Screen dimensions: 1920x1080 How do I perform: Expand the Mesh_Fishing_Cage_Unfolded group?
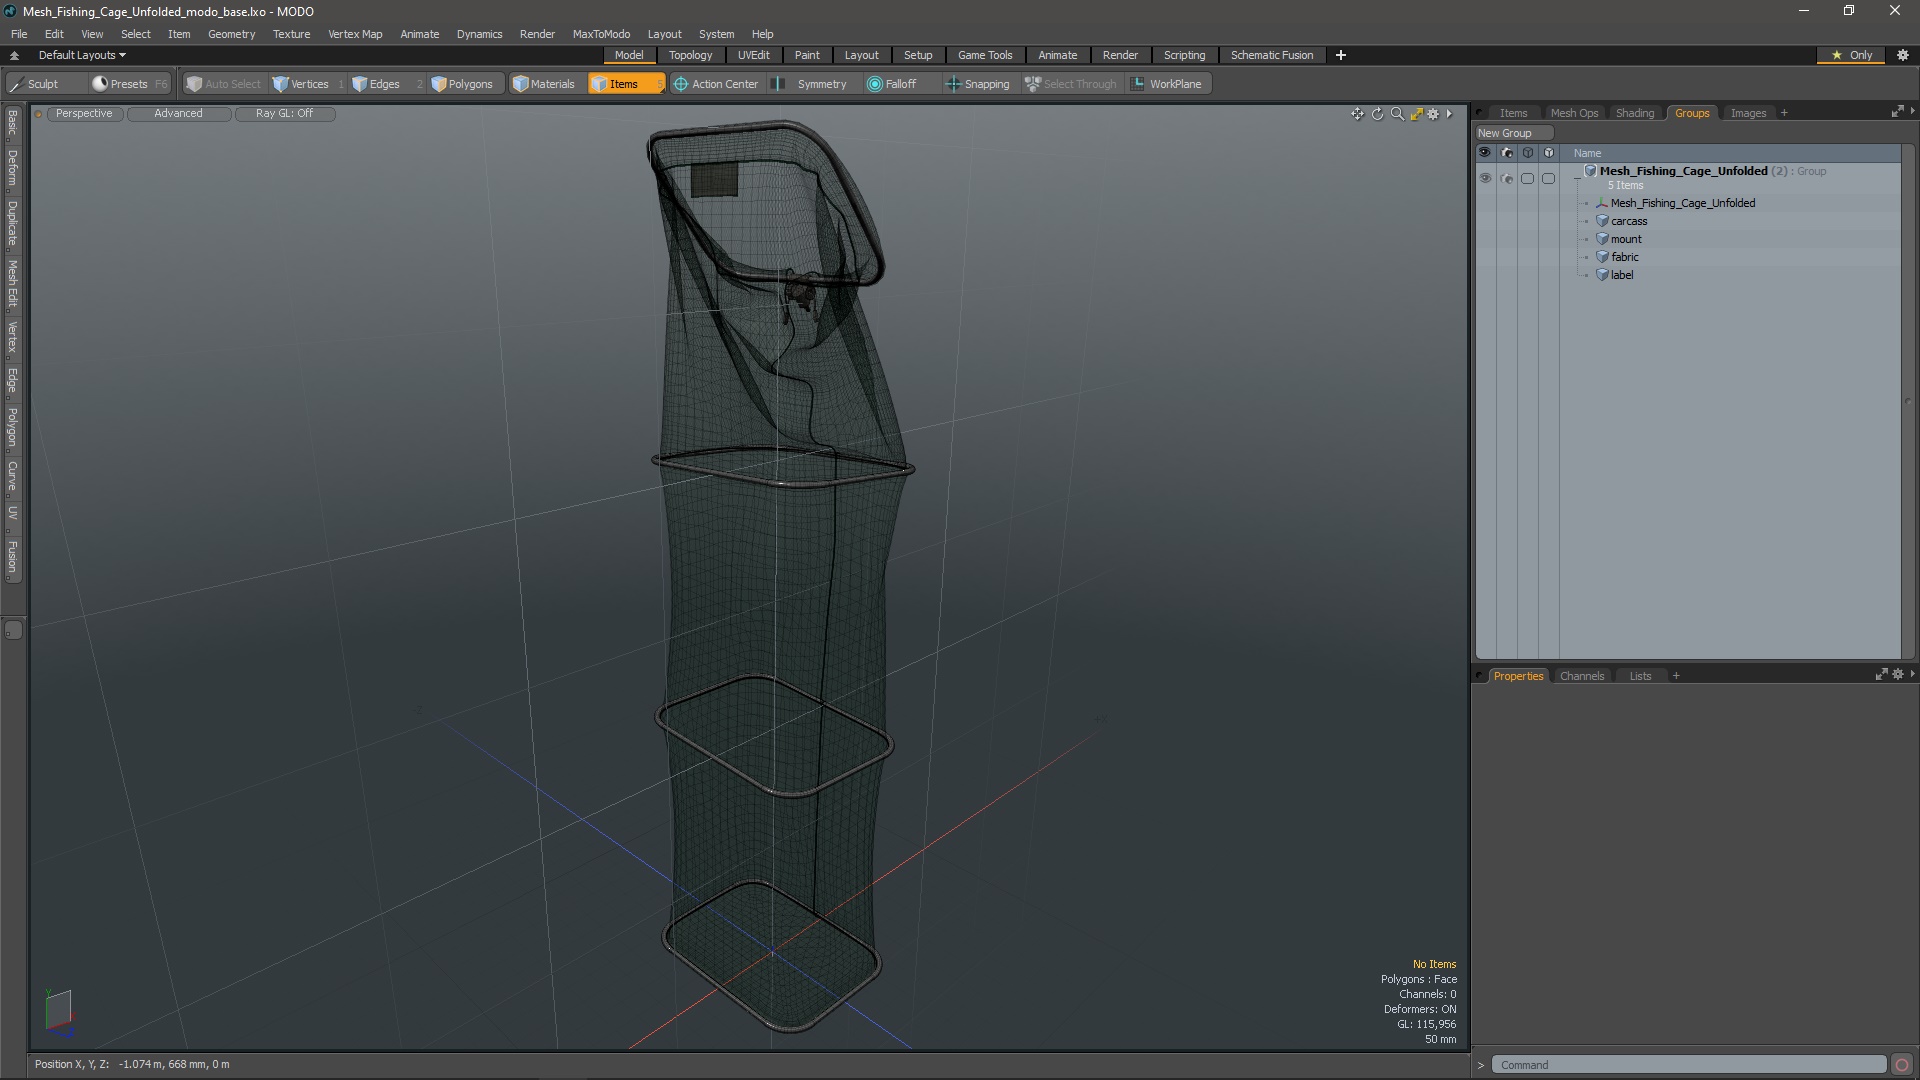1578,170
